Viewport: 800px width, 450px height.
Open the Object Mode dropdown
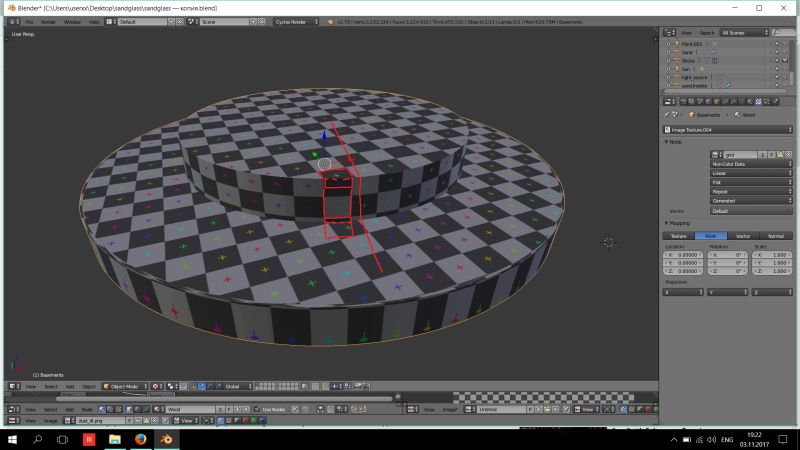pyautogui.click(x=125, y=387)
